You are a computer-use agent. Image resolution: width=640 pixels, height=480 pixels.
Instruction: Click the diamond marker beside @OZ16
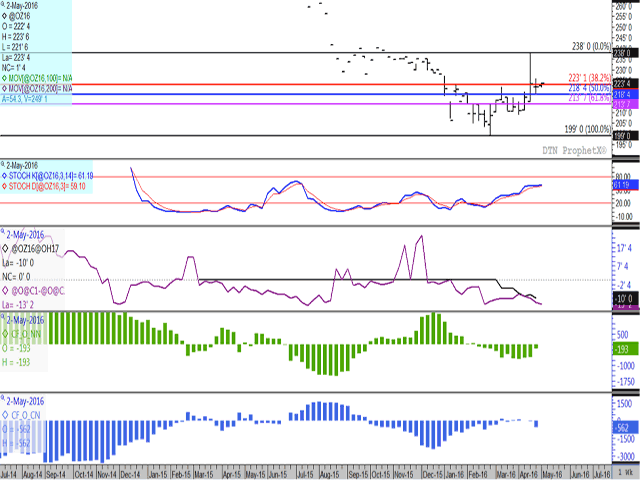click(x=5, y=16)
